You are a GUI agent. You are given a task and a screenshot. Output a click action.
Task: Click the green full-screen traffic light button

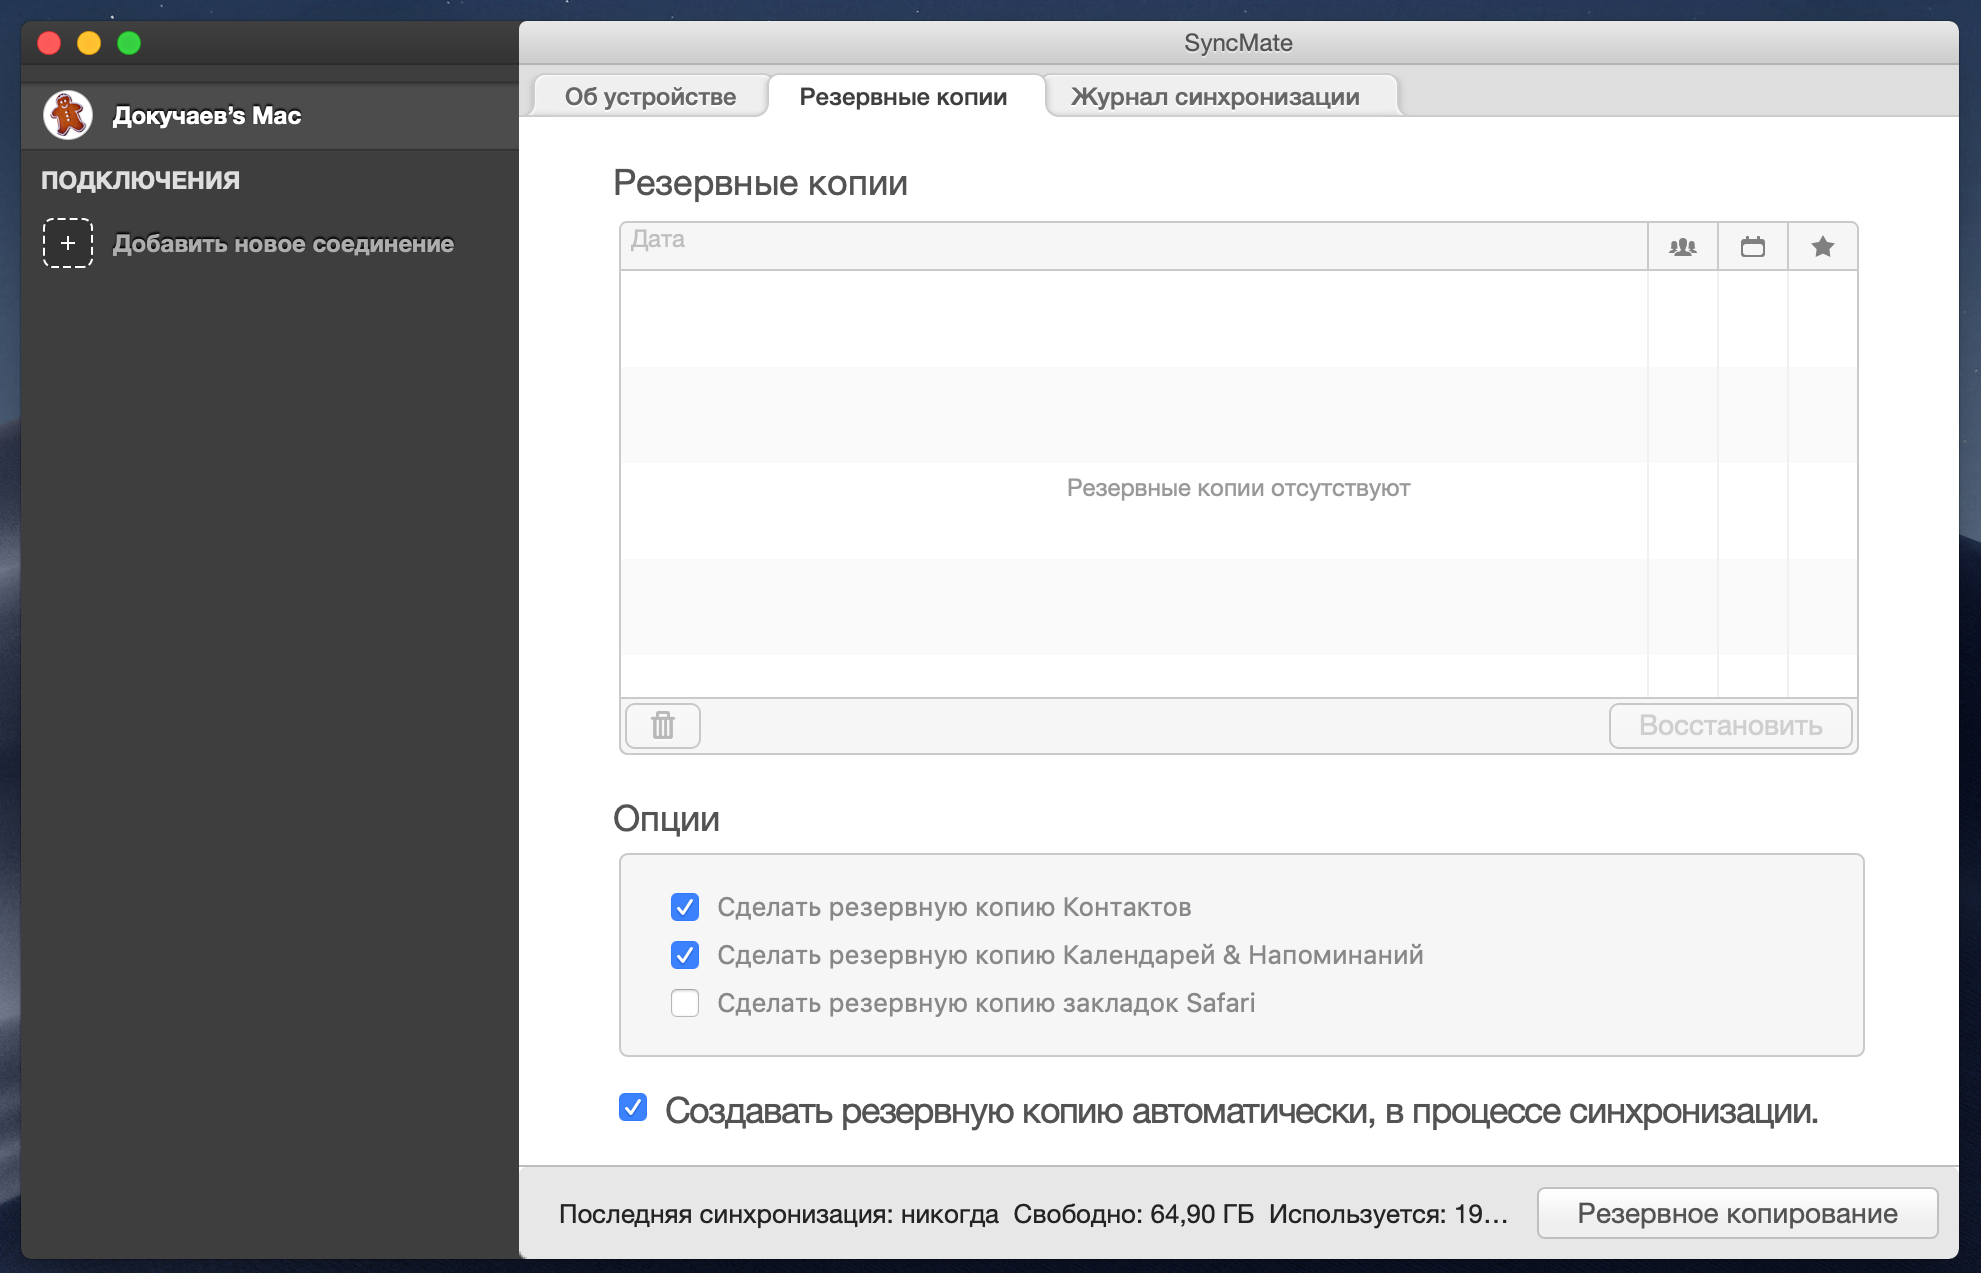pos(128,43)
